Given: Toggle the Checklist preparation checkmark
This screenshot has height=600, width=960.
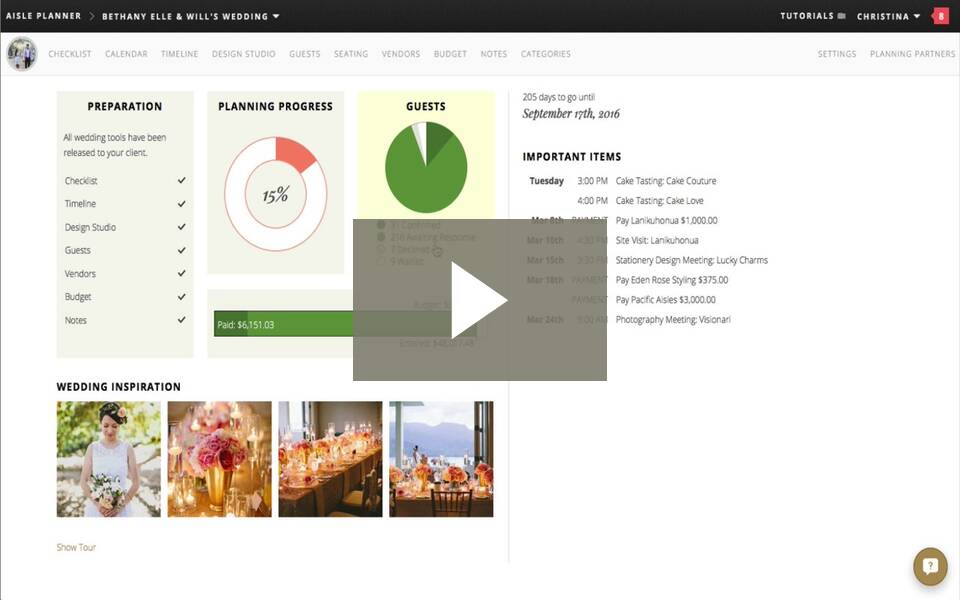Looking at the screenshot, I should [182, 181].
